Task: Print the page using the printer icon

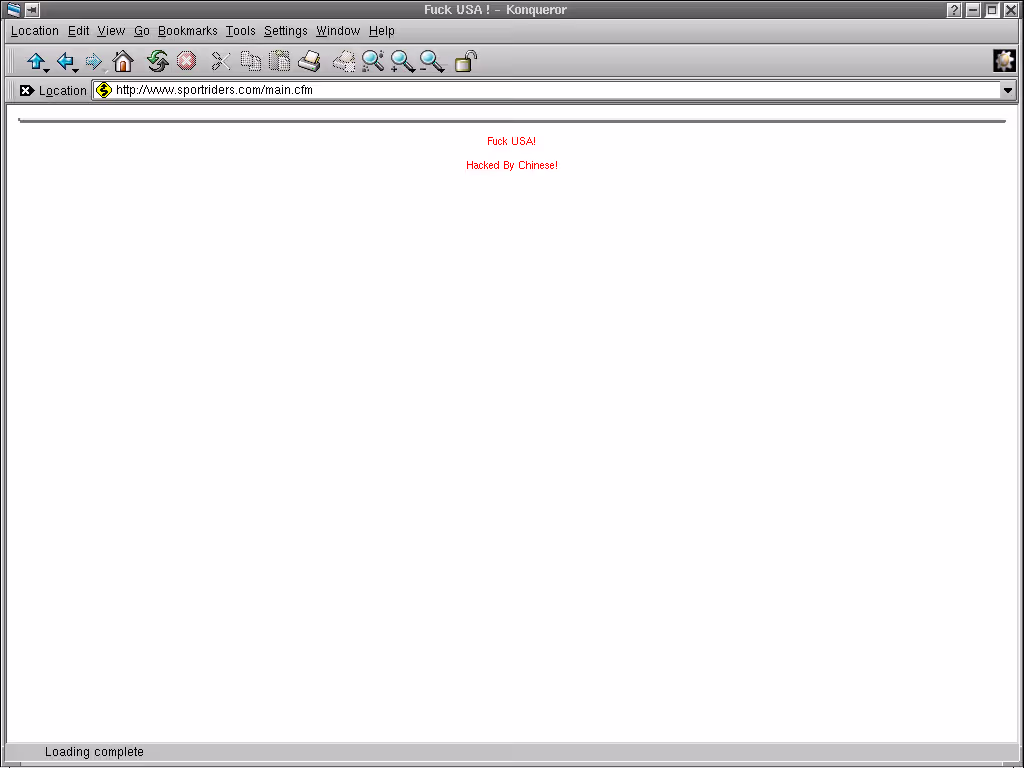Action: (x=309, y=62)
